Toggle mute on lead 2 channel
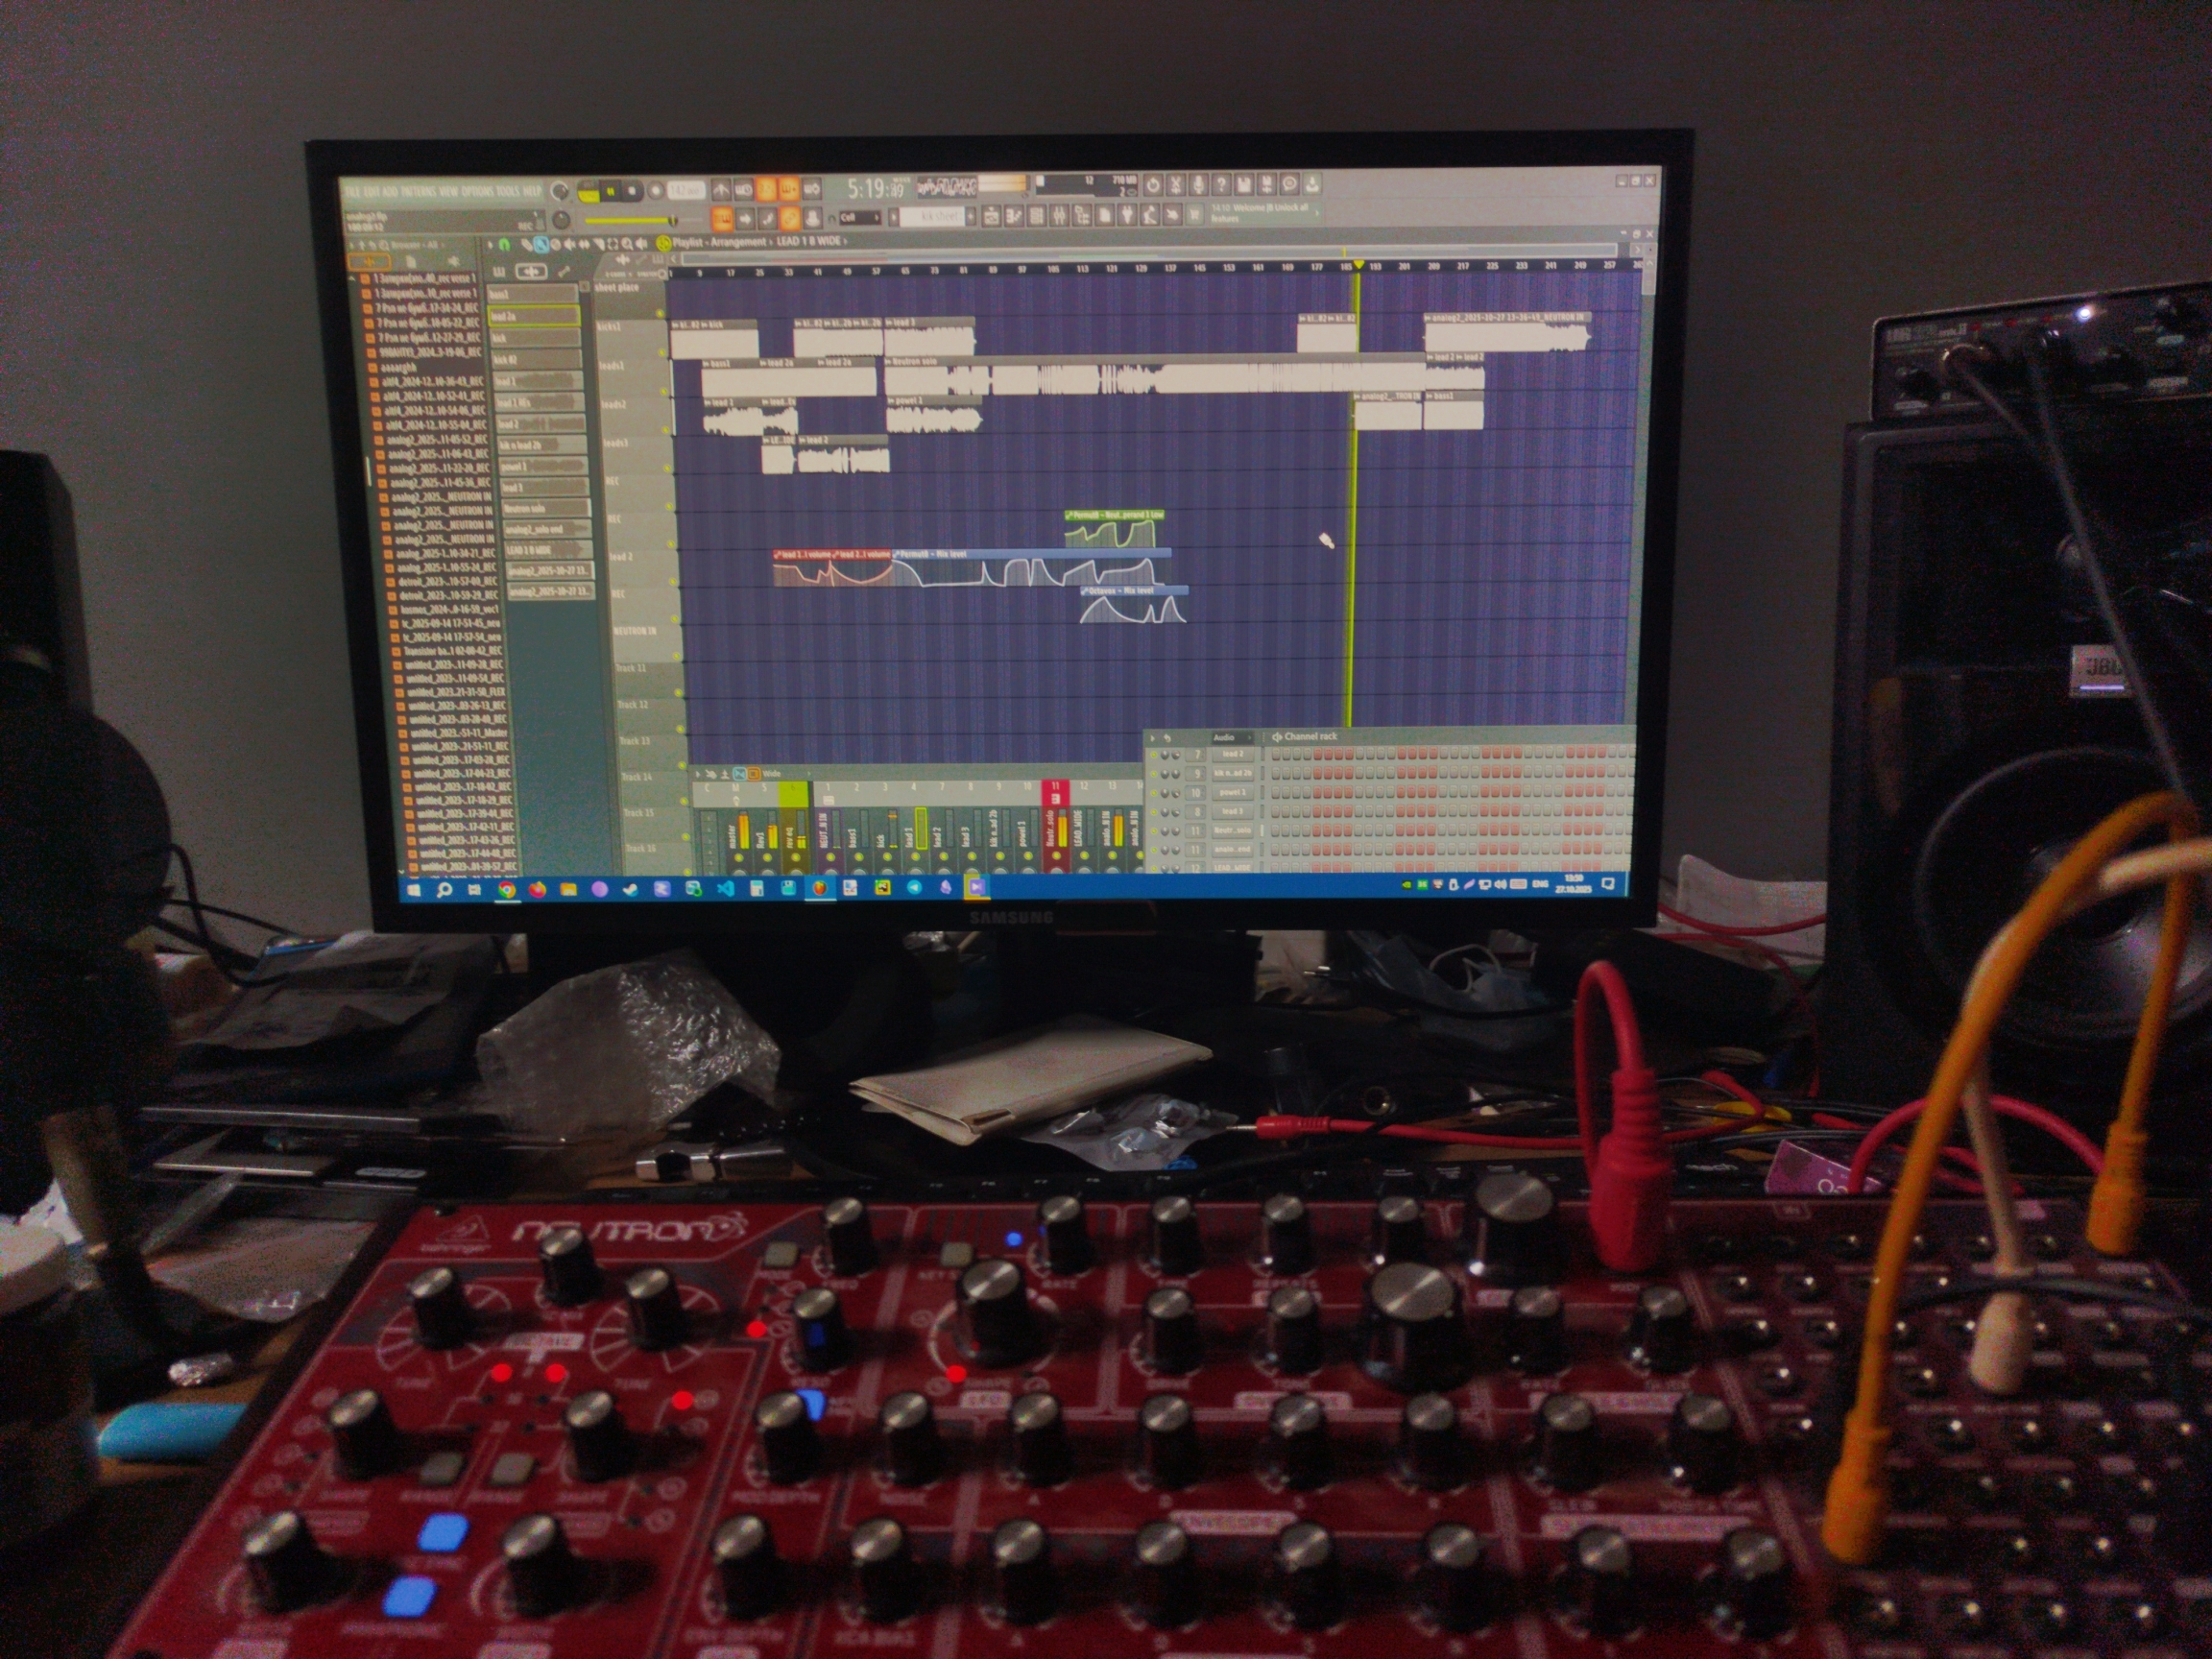 pos(1154,755)
